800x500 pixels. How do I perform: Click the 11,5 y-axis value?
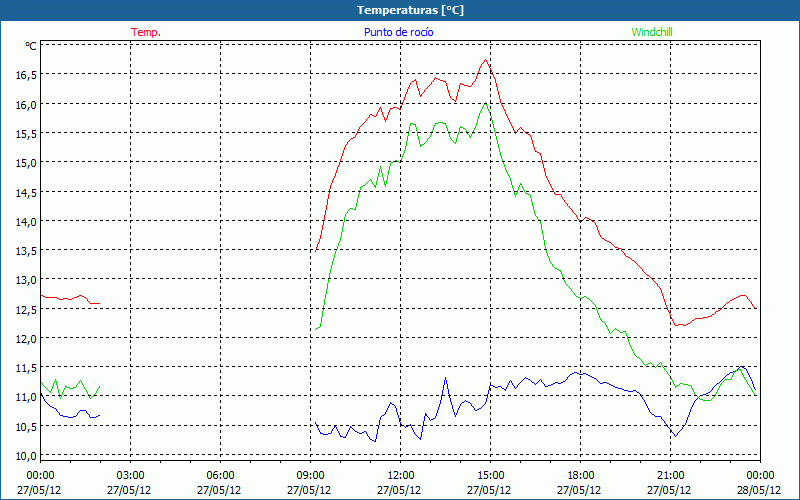click(26, 368)
